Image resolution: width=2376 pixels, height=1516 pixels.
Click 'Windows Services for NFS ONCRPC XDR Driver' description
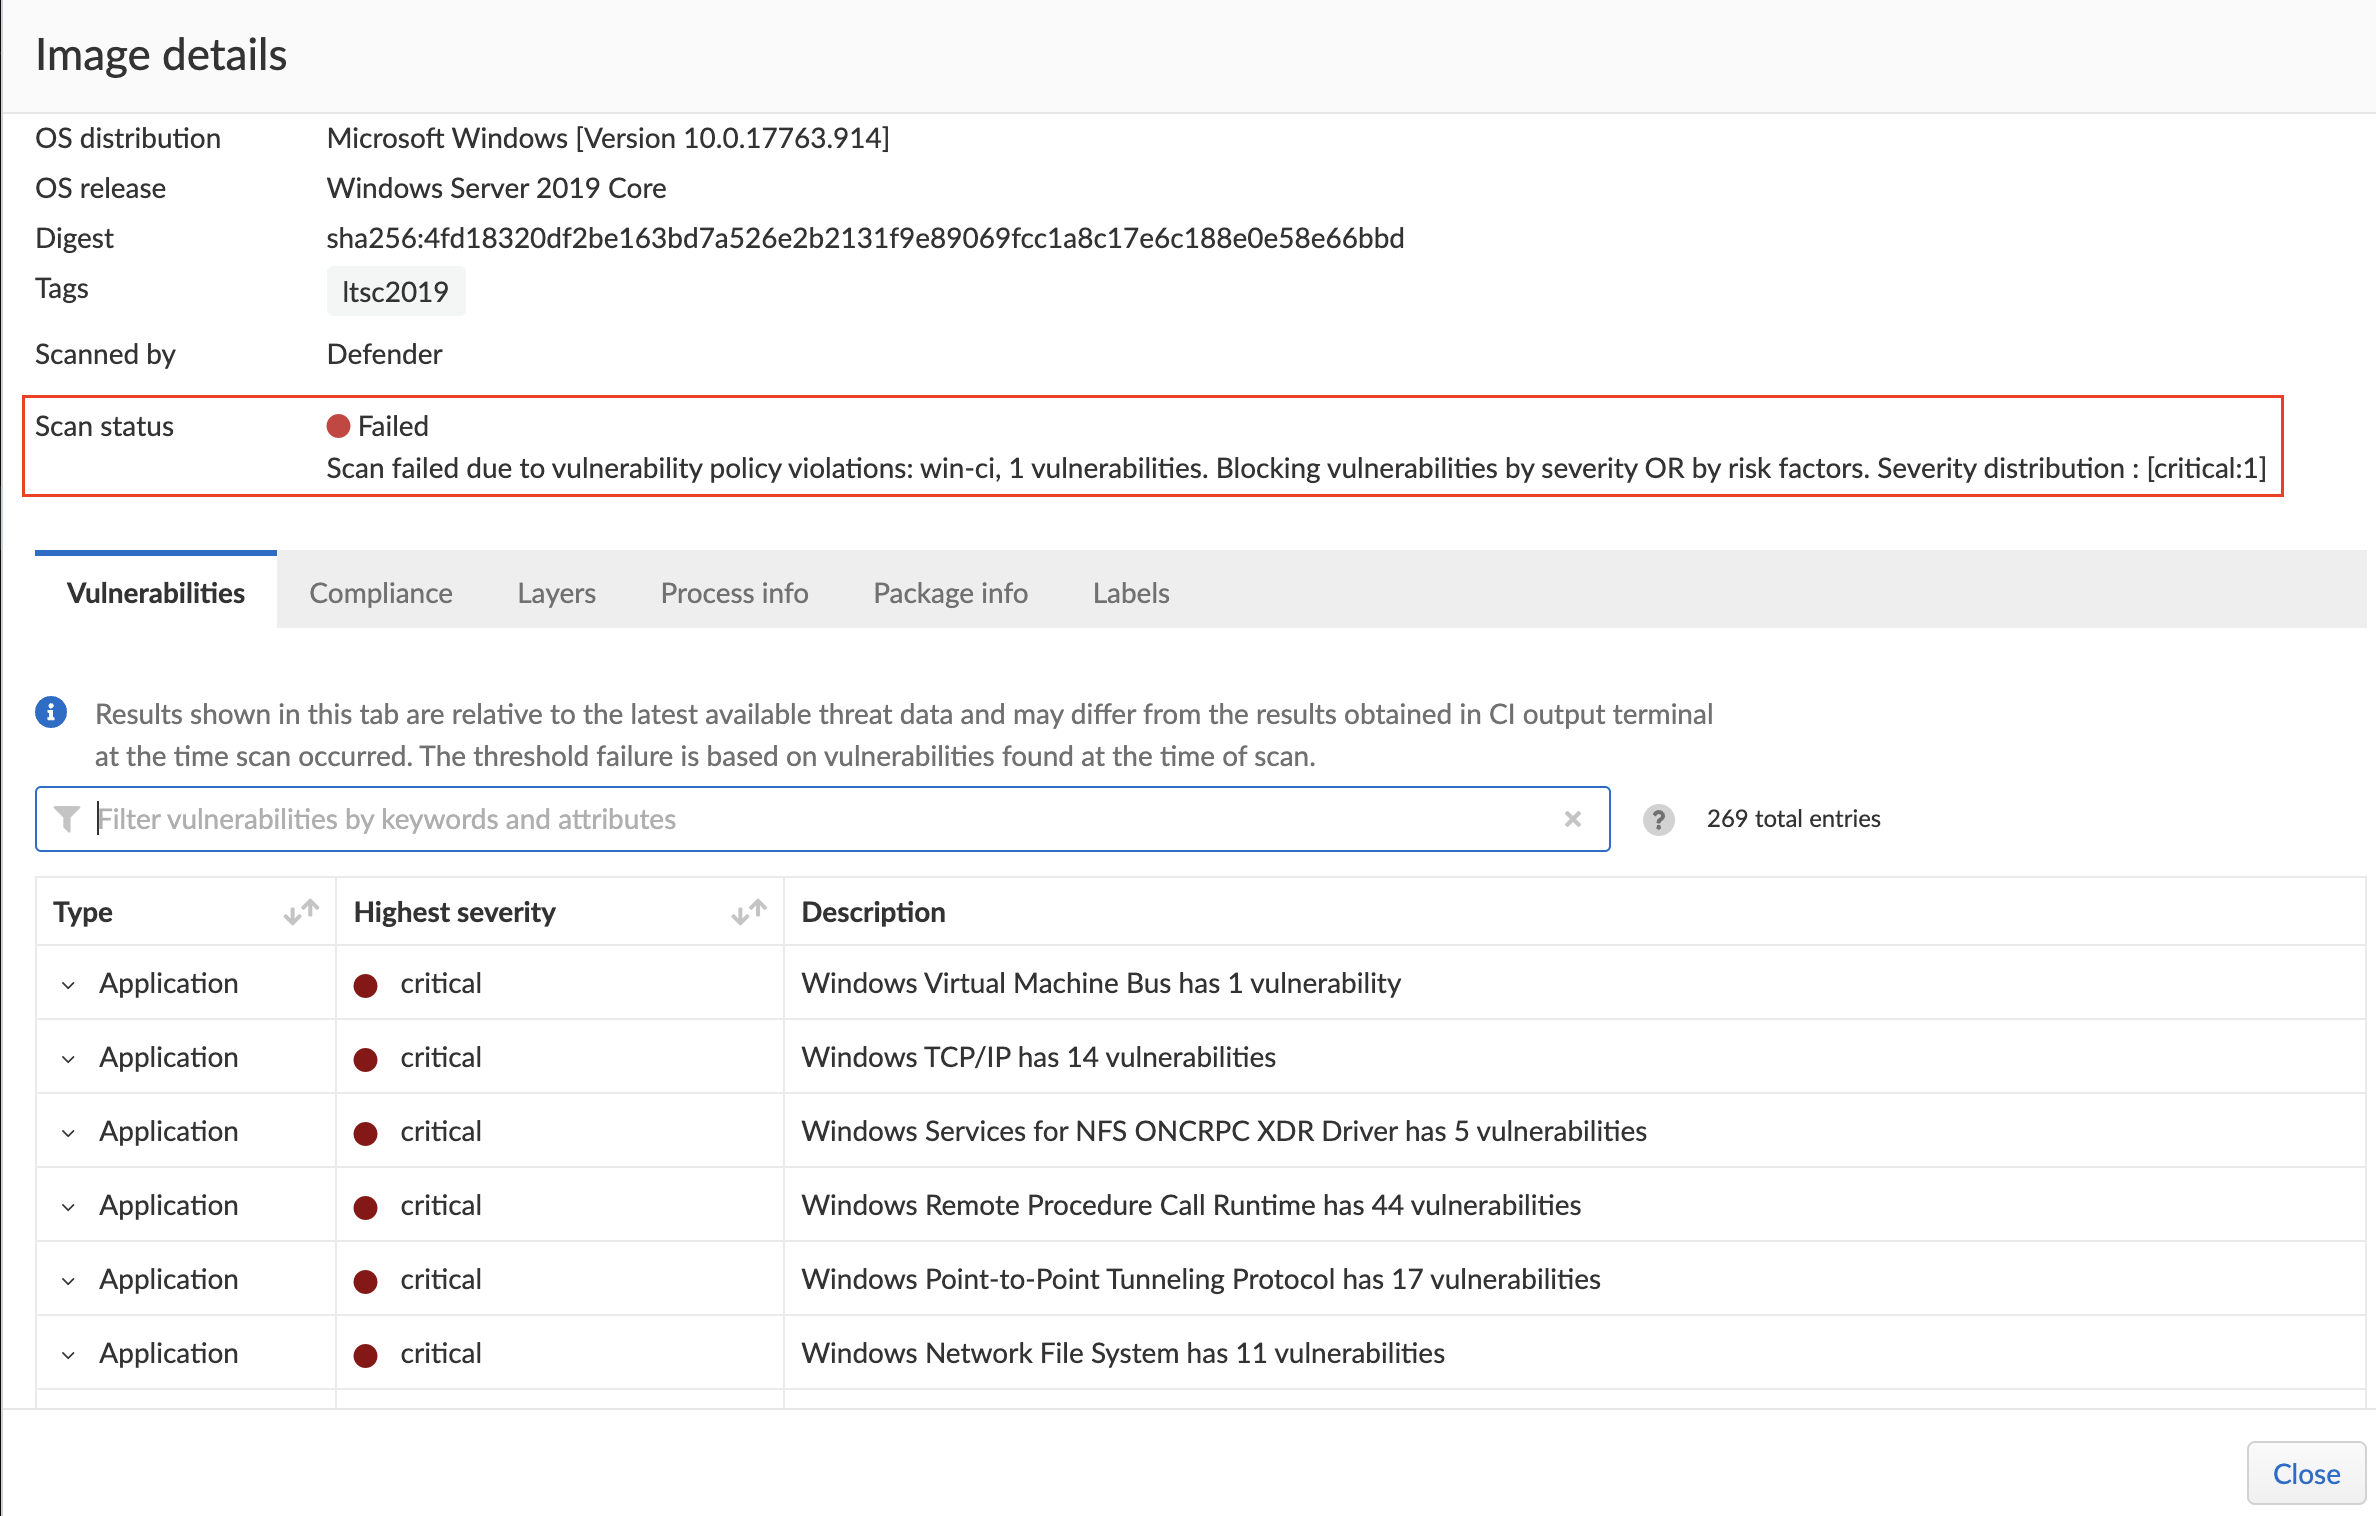(1224, 1131)
